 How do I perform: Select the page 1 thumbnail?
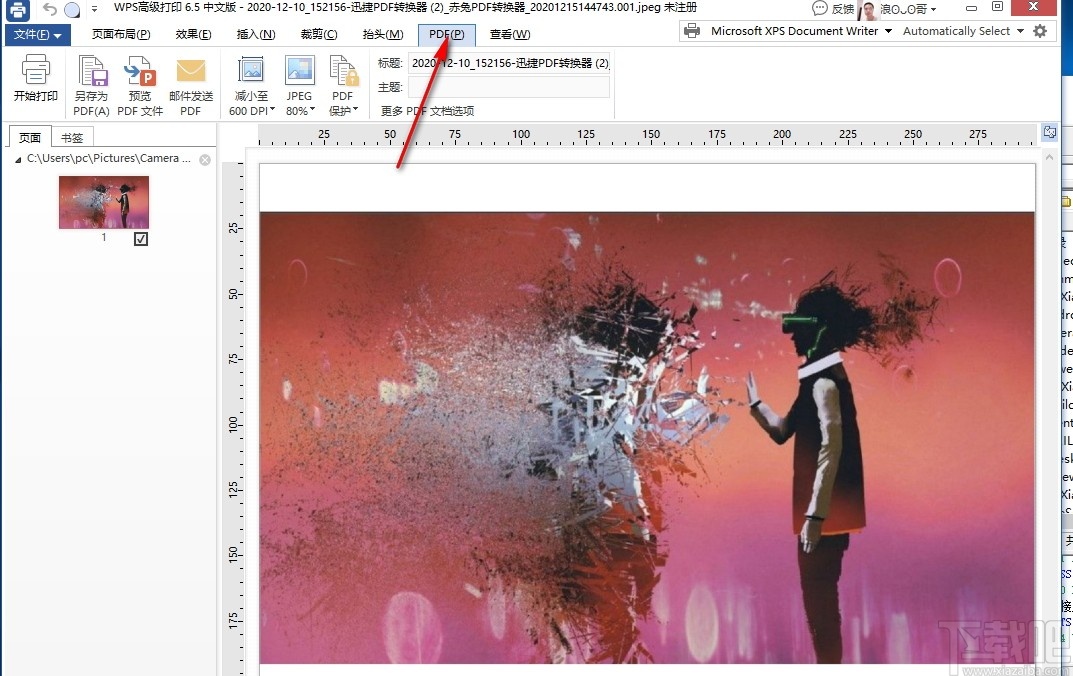tap(103, 200)
